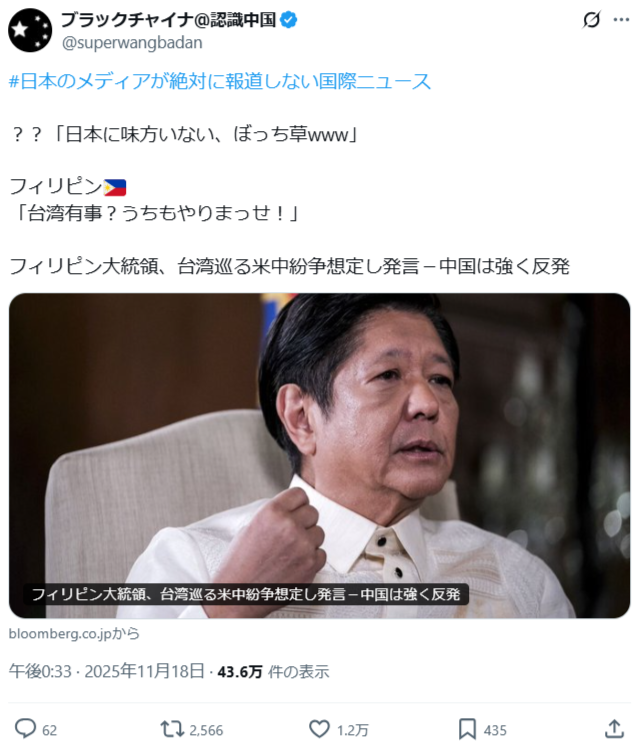Open the @superwangbadan handle link

click(x=132, y=43)
